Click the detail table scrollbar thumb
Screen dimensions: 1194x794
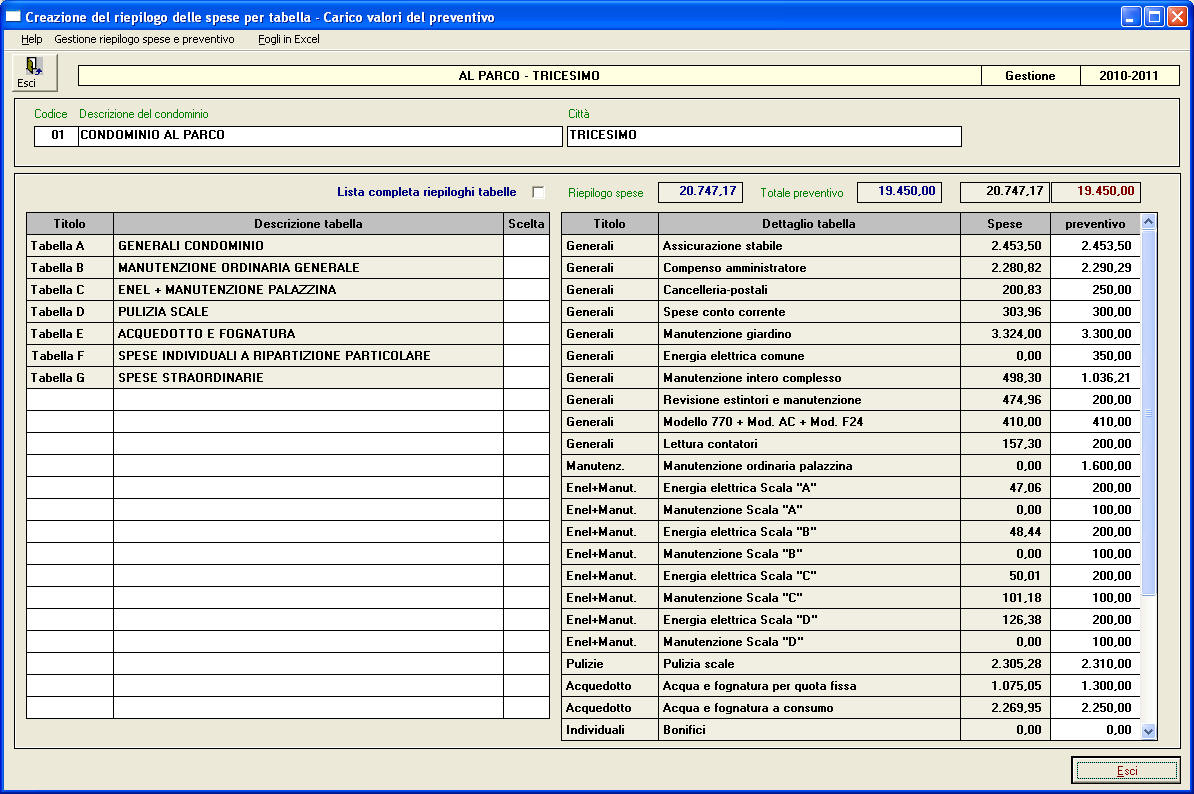[x=1149, y=413]
